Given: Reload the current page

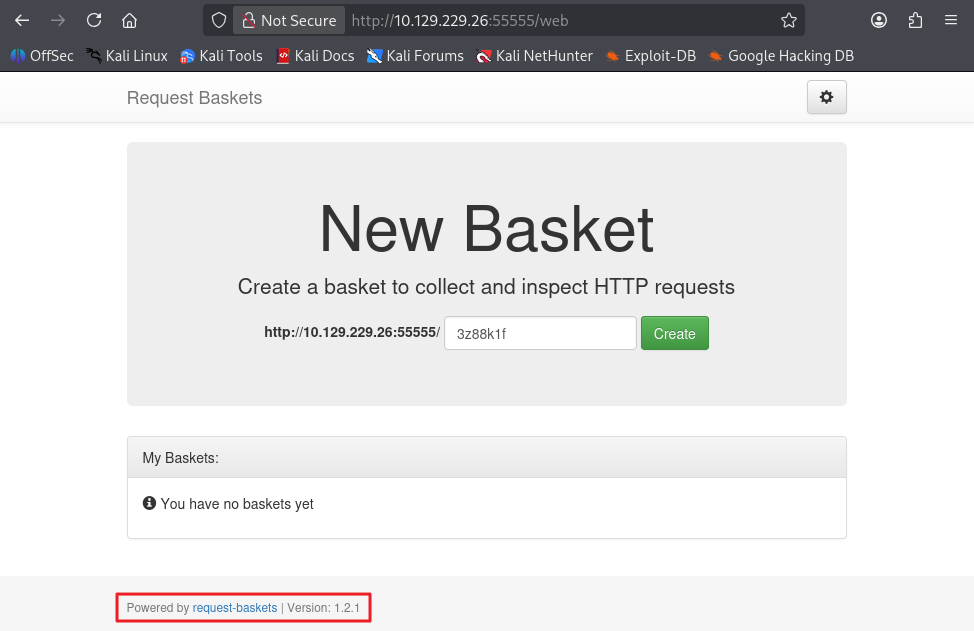Looking at the screenshot, I should (94, 20).
